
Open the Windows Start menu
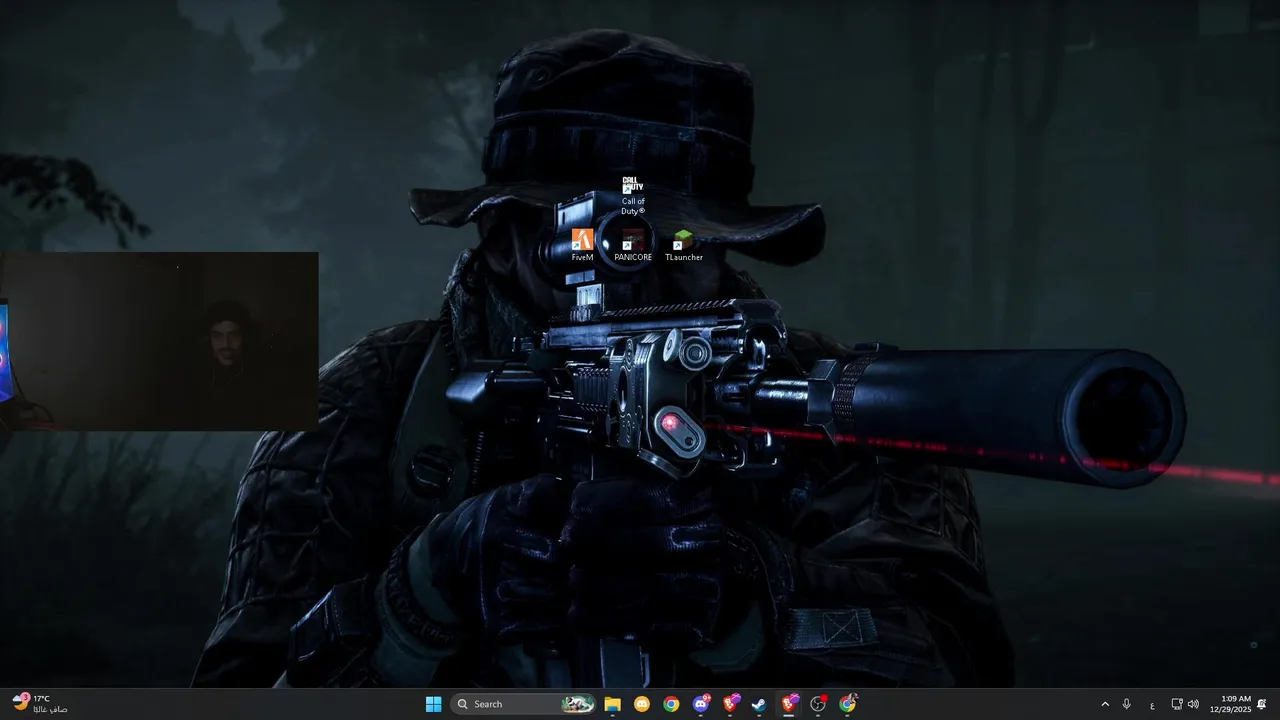[433, 704]
